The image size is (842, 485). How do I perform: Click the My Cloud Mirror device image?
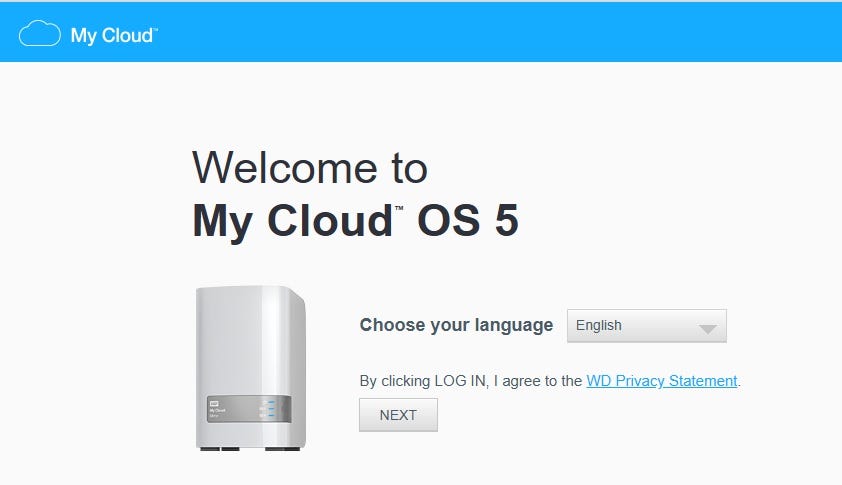tap(249, 365)
